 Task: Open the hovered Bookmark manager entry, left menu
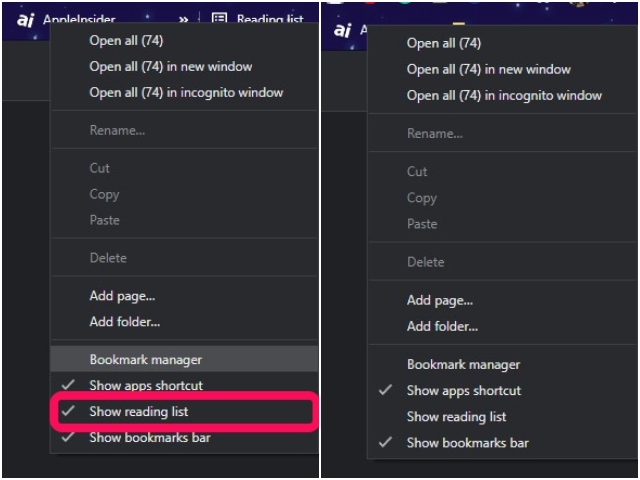coord(146,359)
